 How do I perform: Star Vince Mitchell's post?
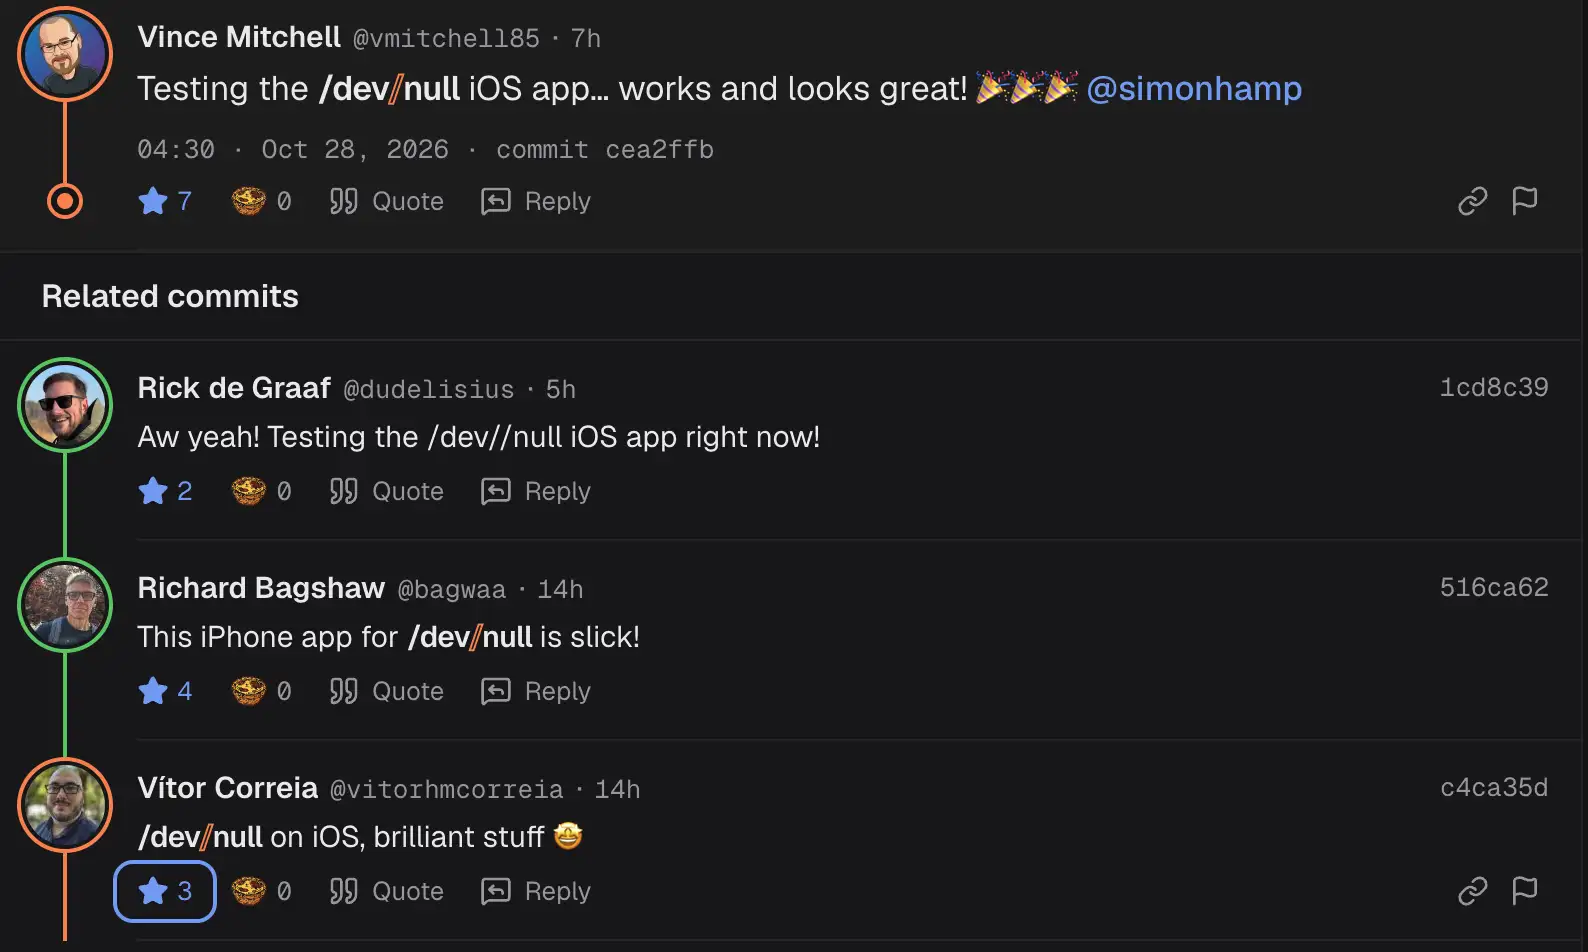[x=165, y=201]
